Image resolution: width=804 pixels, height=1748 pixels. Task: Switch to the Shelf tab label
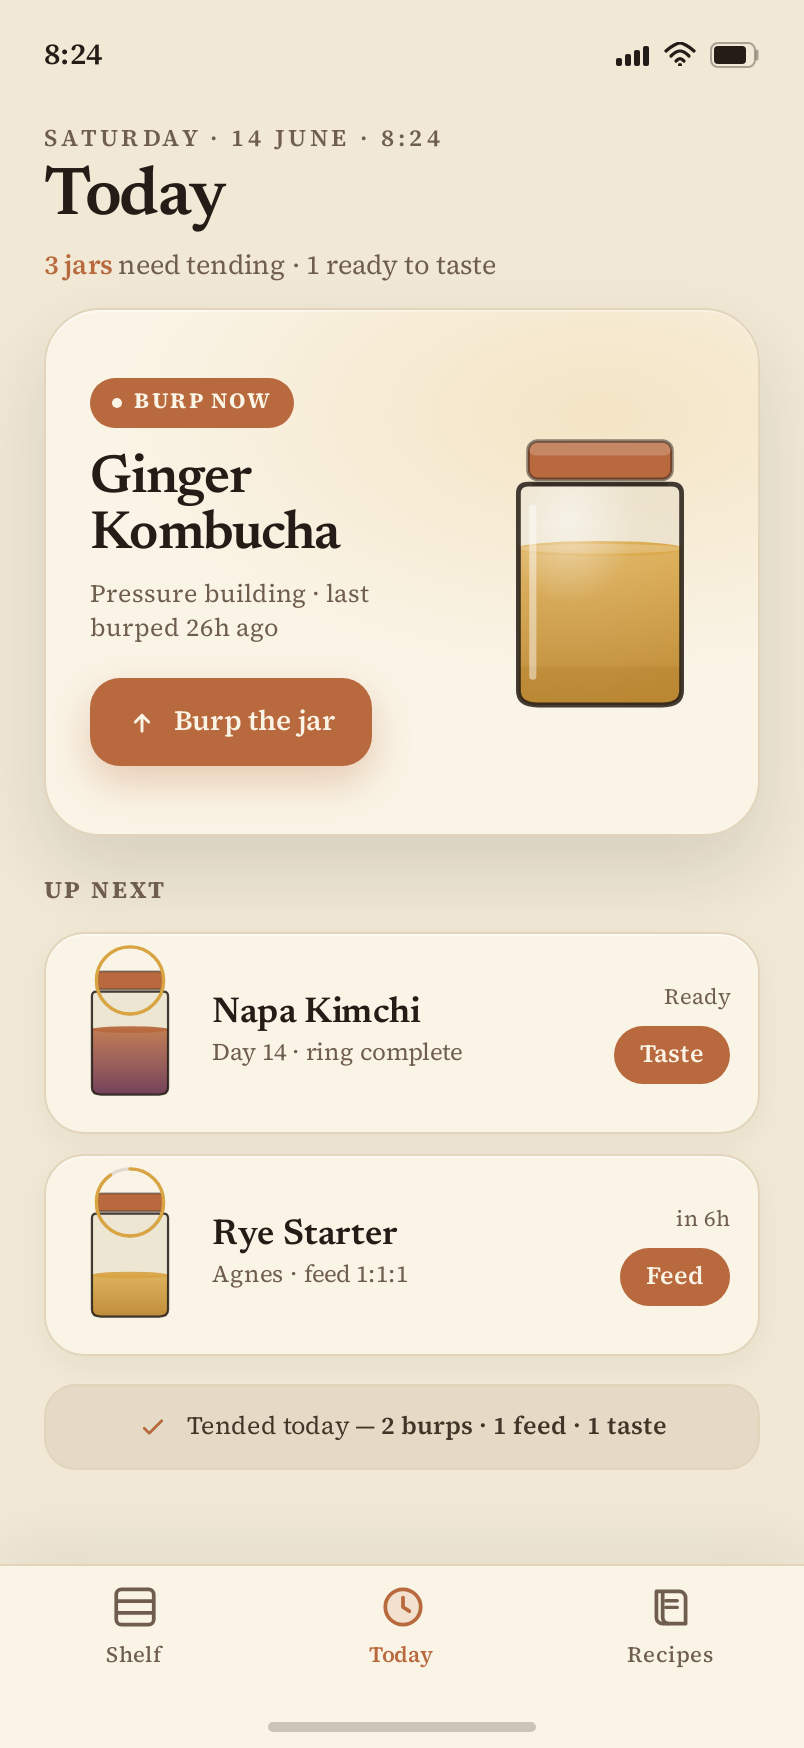point(134,1655)
